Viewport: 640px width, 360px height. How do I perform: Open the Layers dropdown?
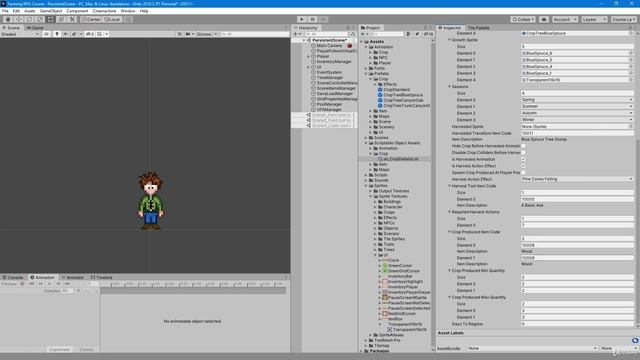594,19
